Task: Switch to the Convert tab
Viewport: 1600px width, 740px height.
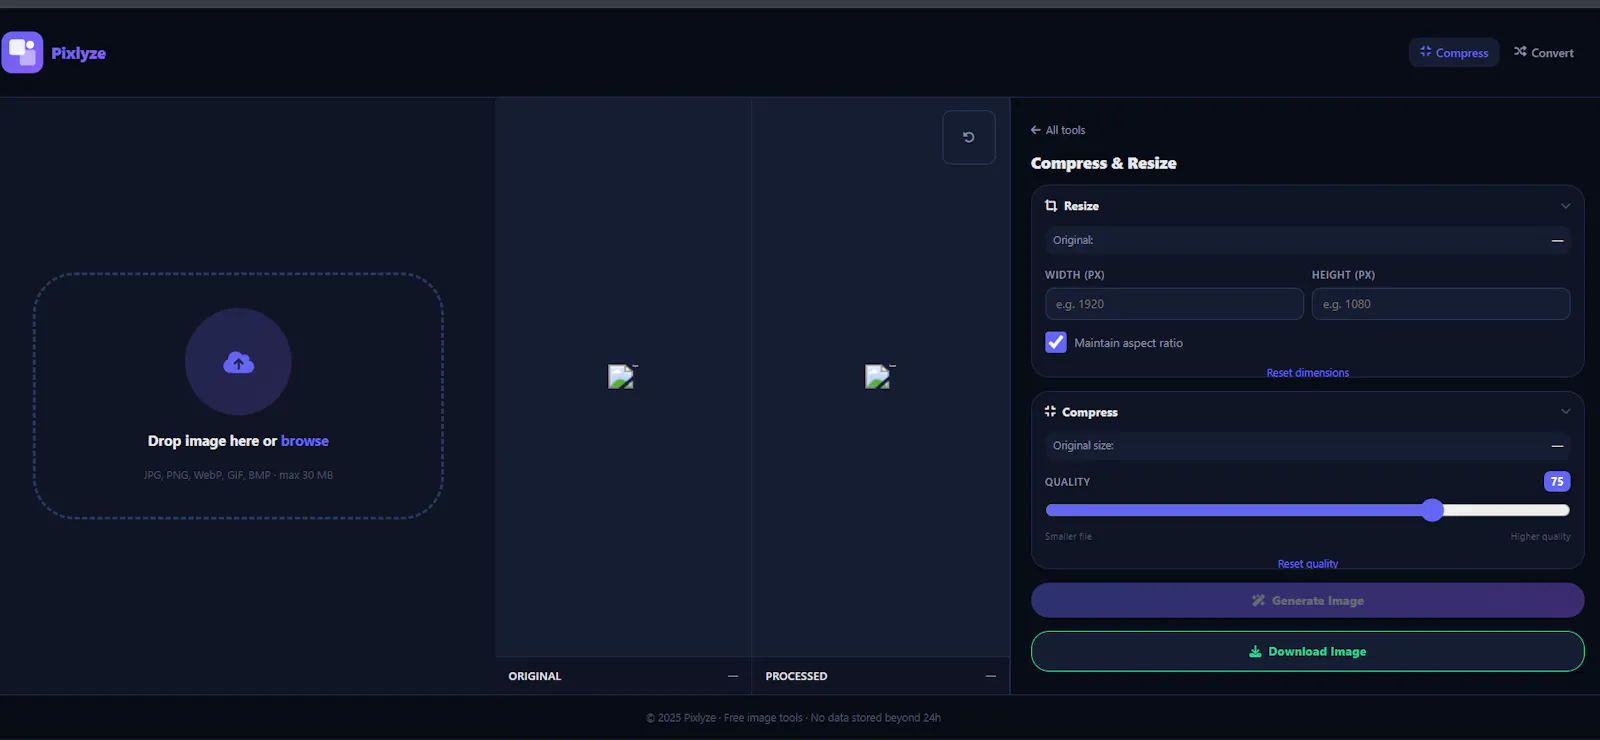Action: 1544,53
